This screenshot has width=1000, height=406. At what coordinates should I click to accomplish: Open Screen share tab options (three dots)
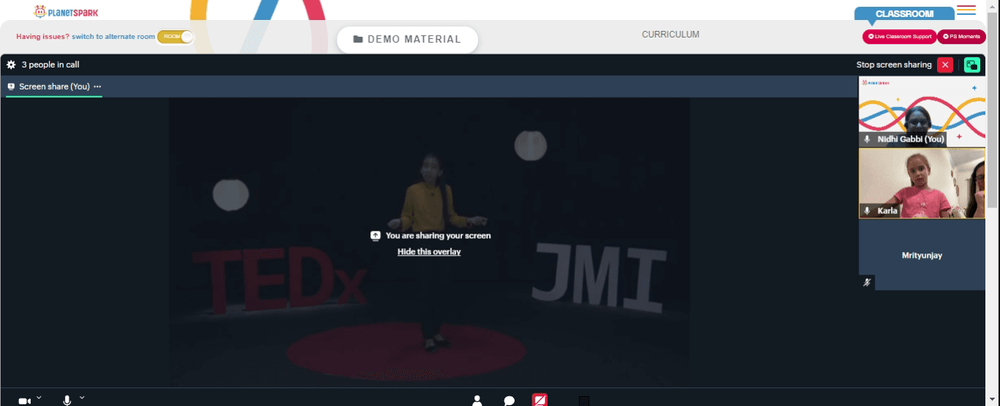coord(98,87)
